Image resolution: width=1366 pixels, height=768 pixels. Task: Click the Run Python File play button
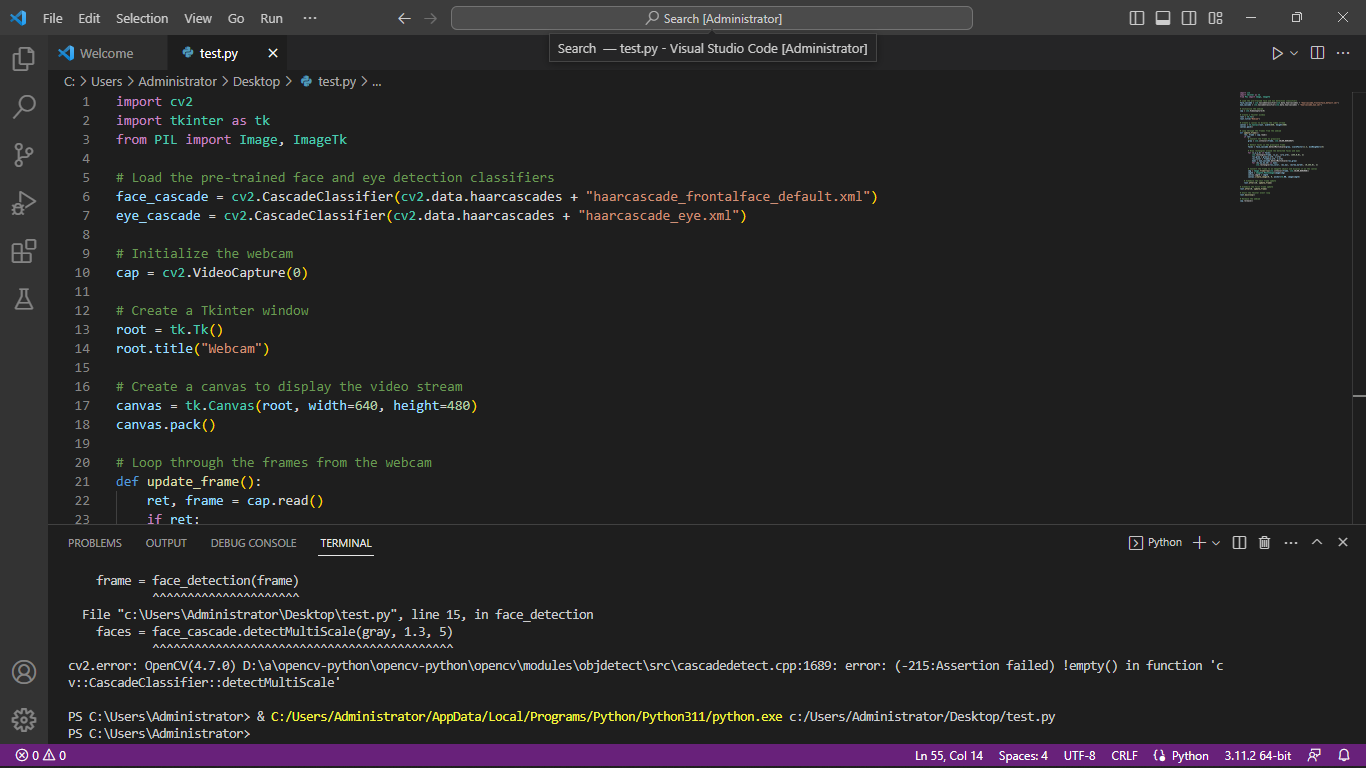pyautogui.click(x=1277, y=53)
